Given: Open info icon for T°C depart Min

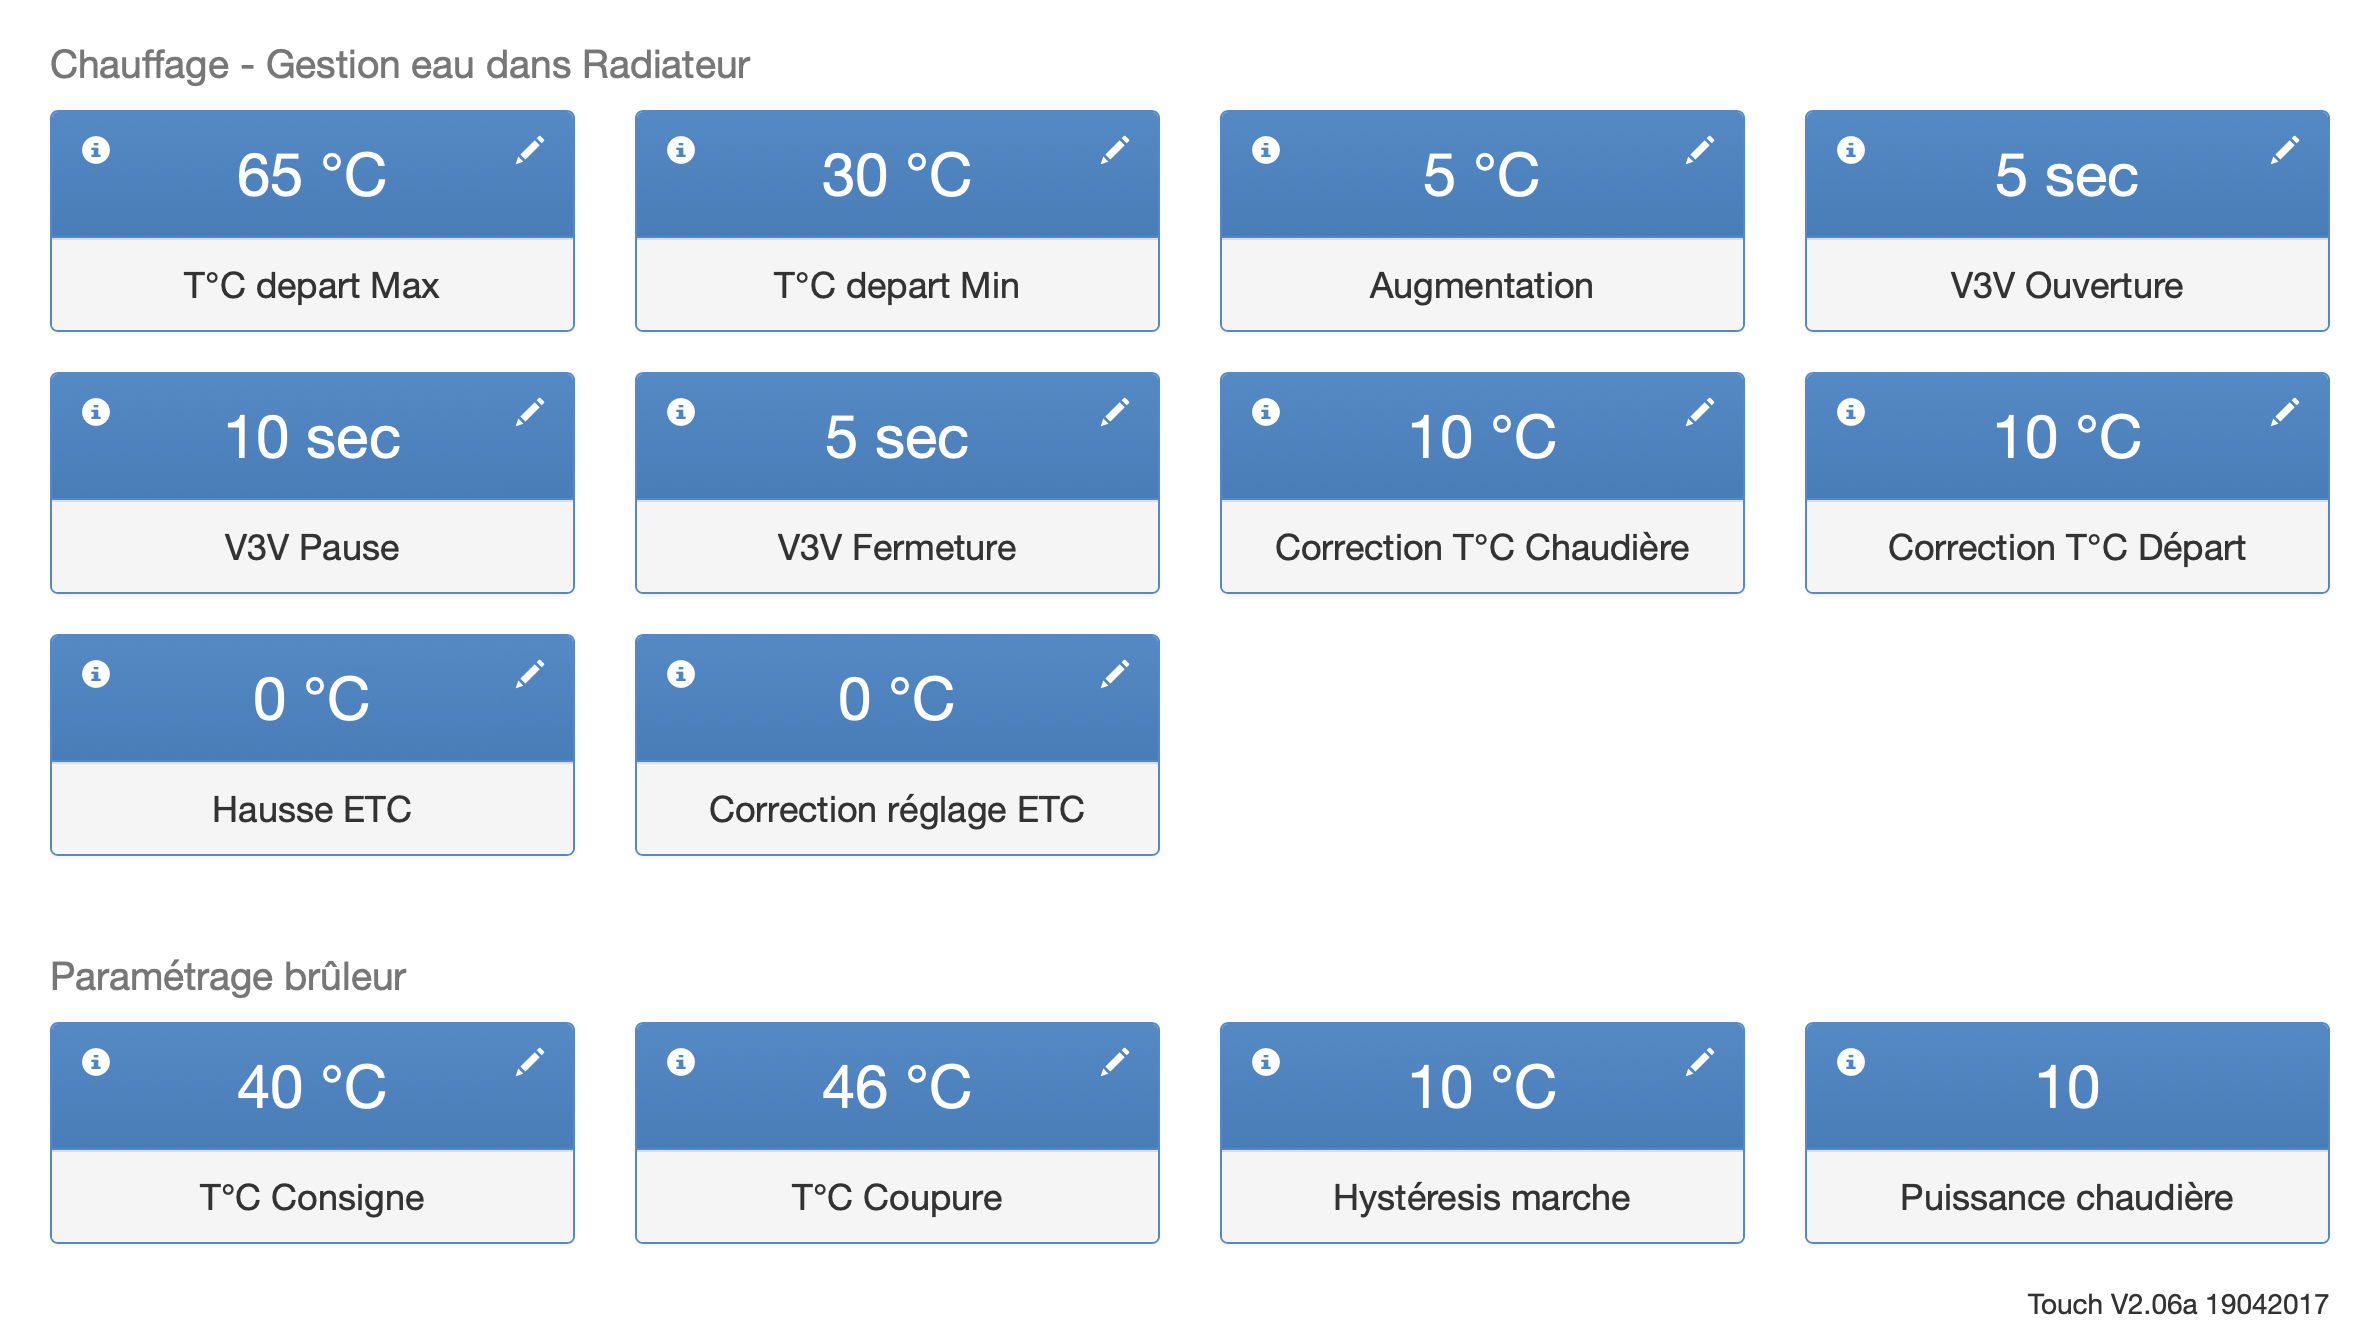Looking at the screenshot, I should click(x=681, y=150).
